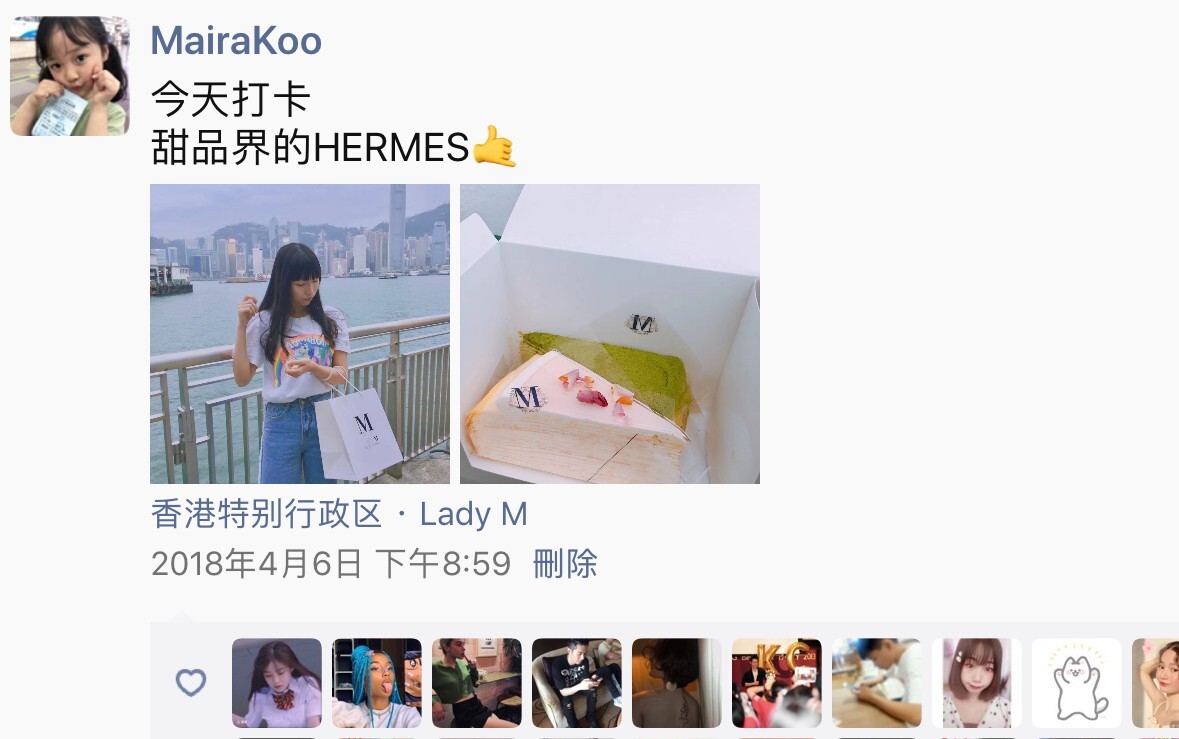Screen dimensions: 1179x739
Task: Open liker avatar of girl with hair clip
Action: coord(977,683)
